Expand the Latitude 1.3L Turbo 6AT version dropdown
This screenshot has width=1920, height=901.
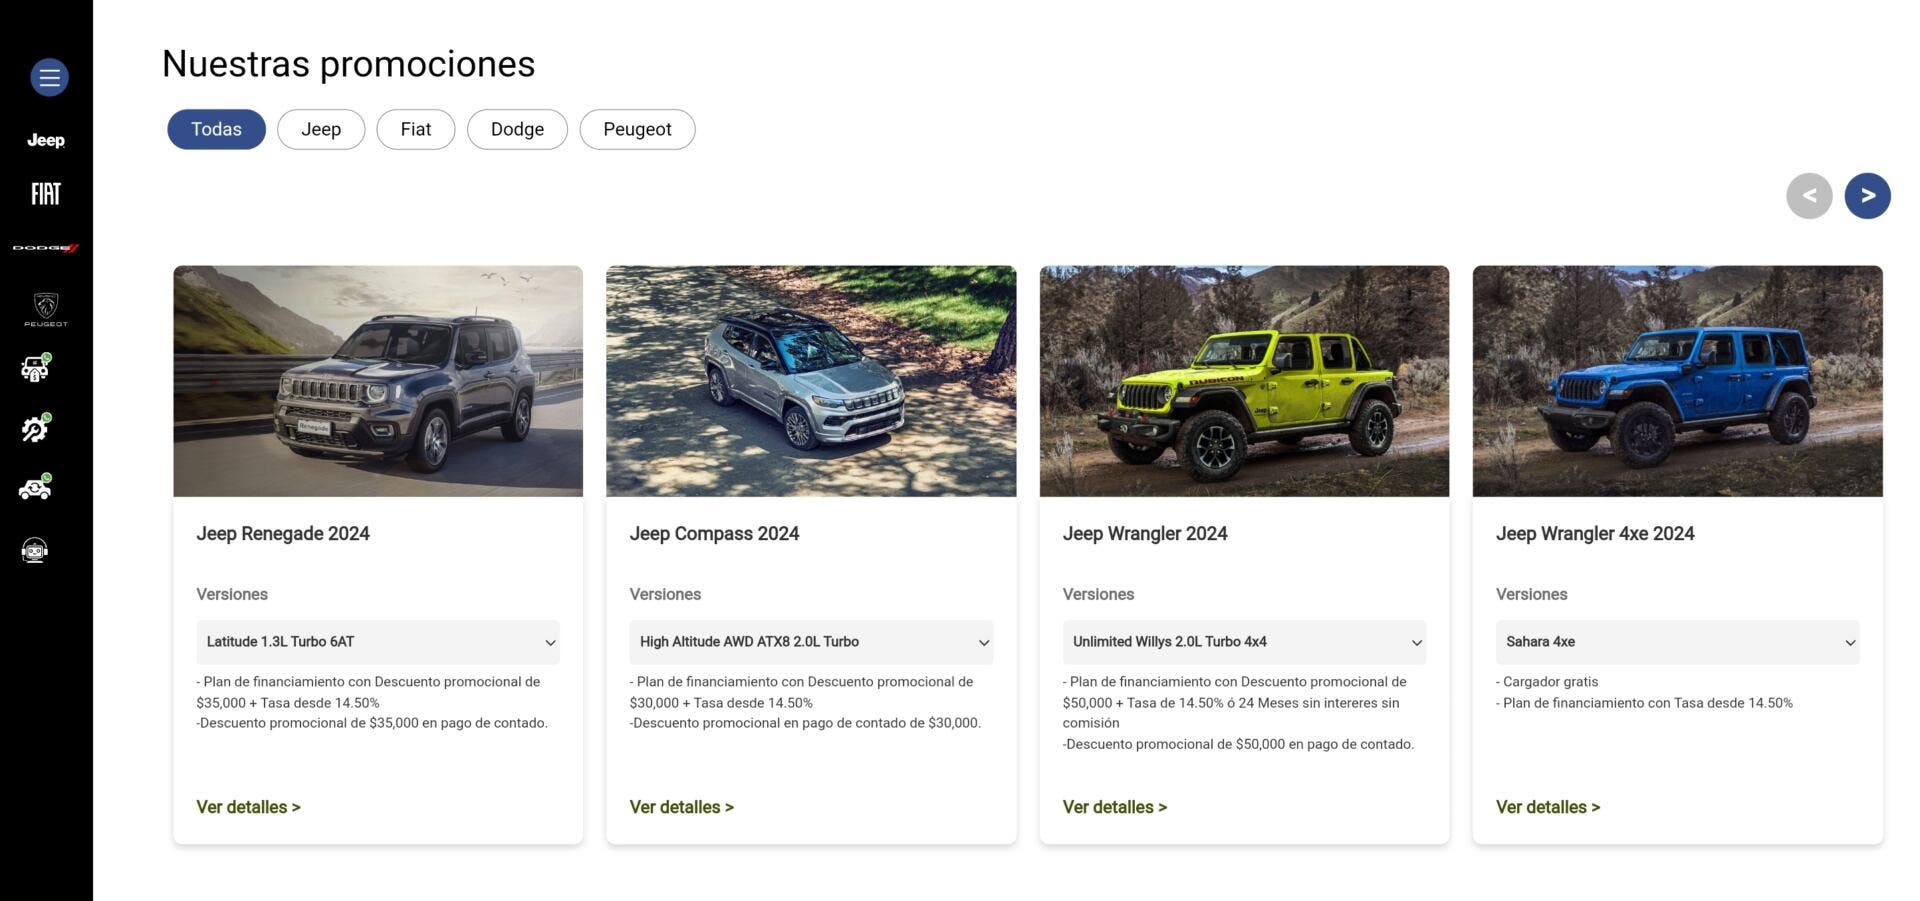(x=378, y=642)
